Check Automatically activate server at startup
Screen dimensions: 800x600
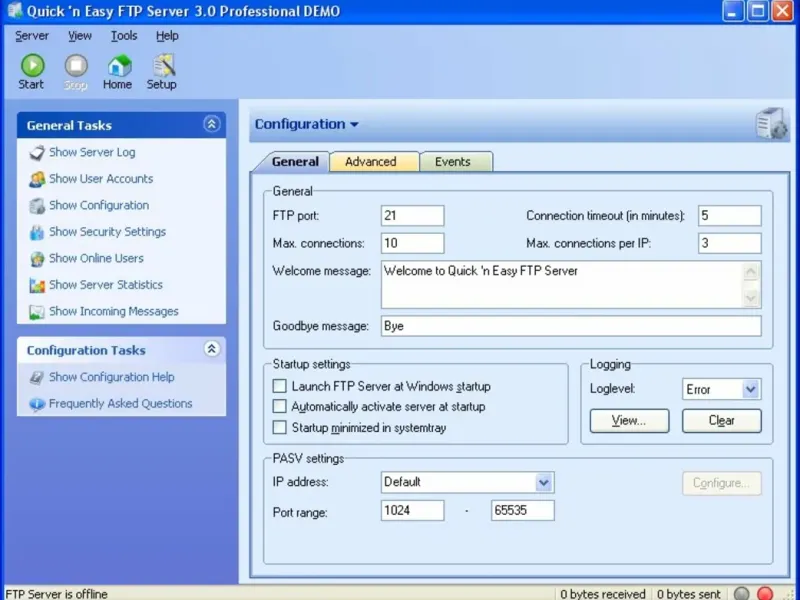coord(280,407)
